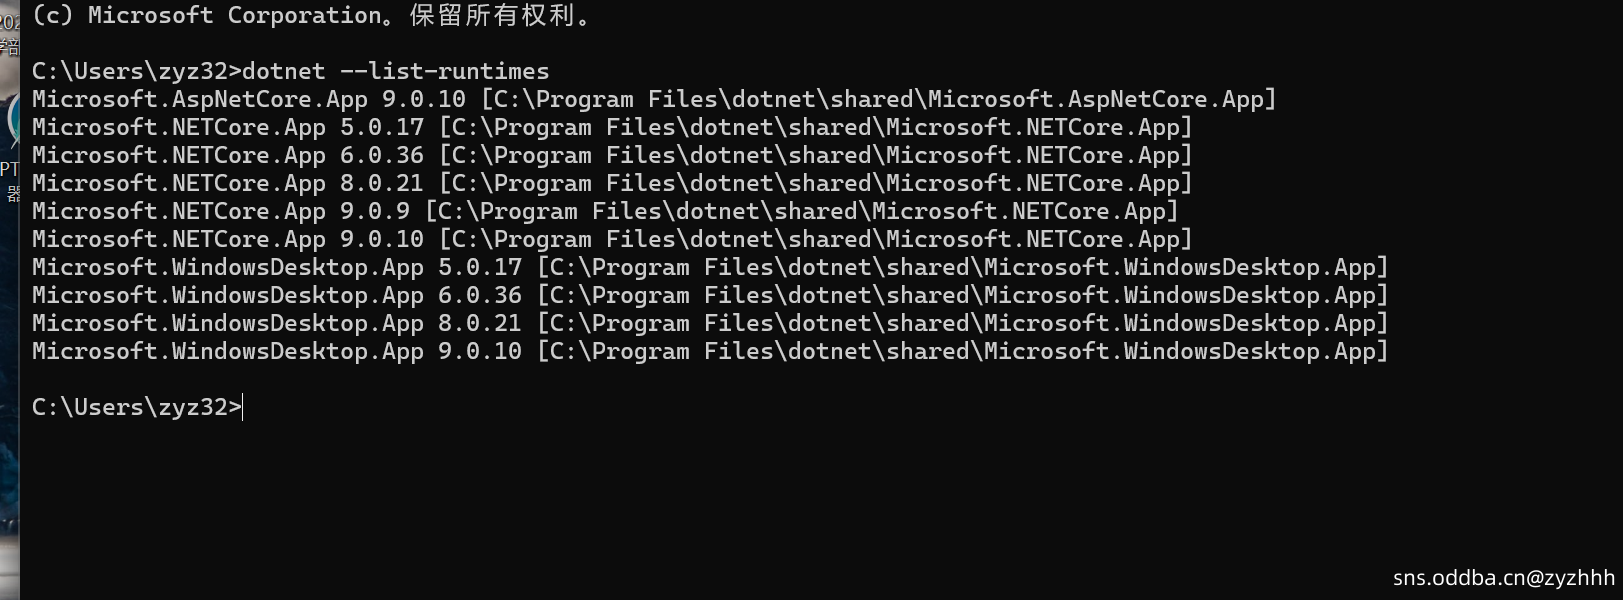Click version 8.0.21 of WindowsDesktop.App

tap(480, 324)
